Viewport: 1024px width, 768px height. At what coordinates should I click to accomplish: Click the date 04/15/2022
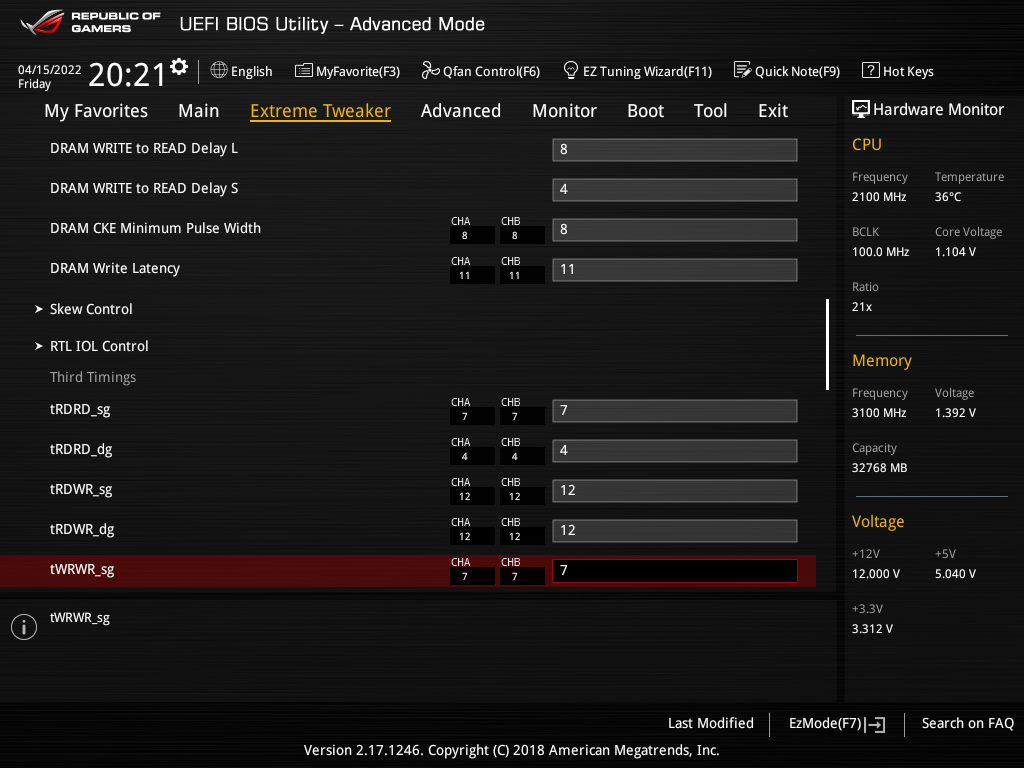[x=50, y=70]
